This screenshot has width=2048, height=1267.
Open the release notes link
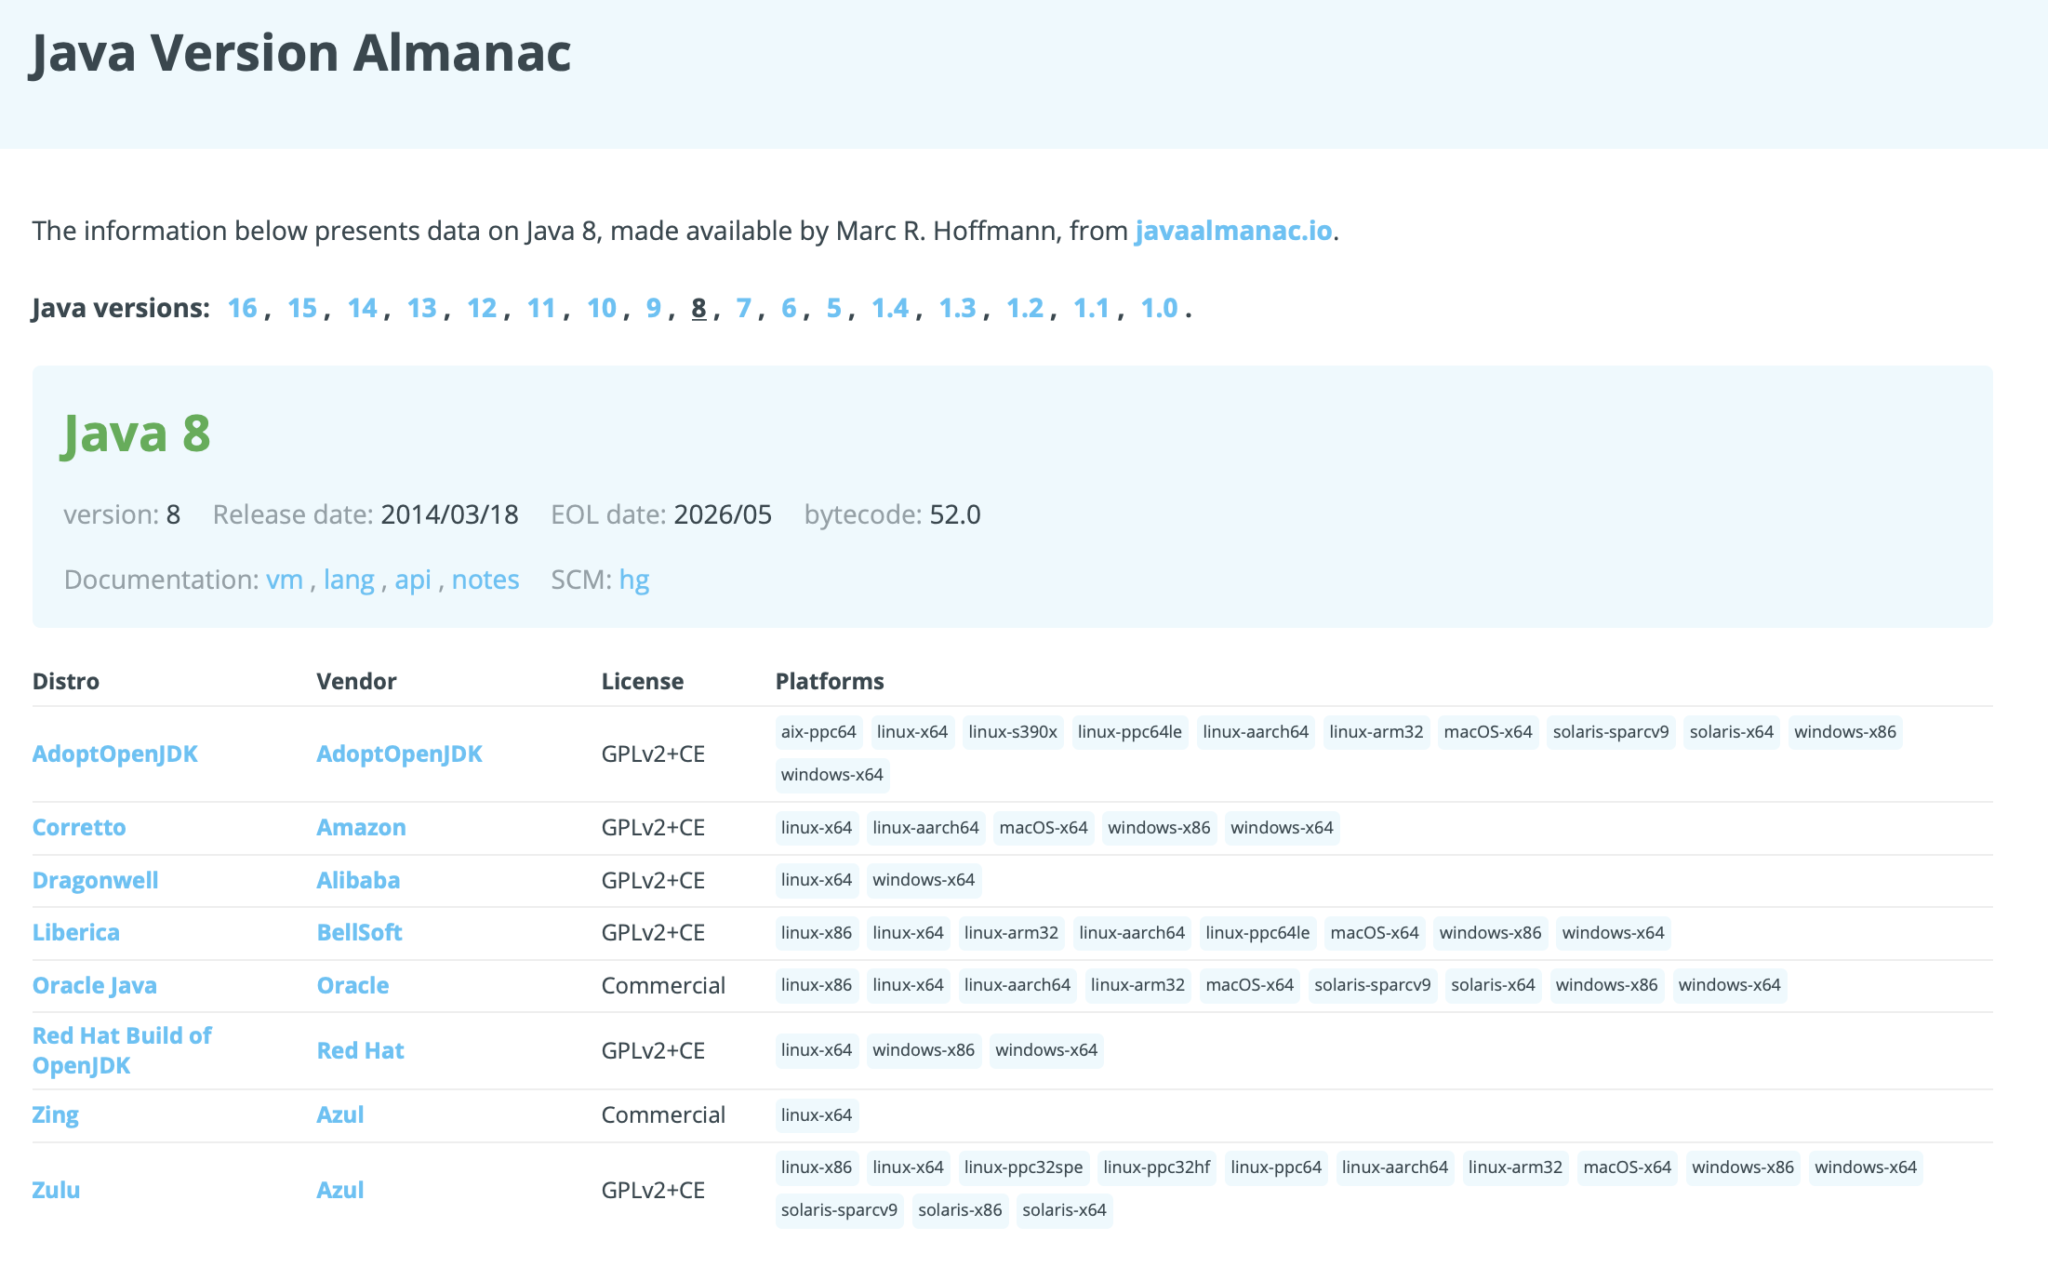485,579
